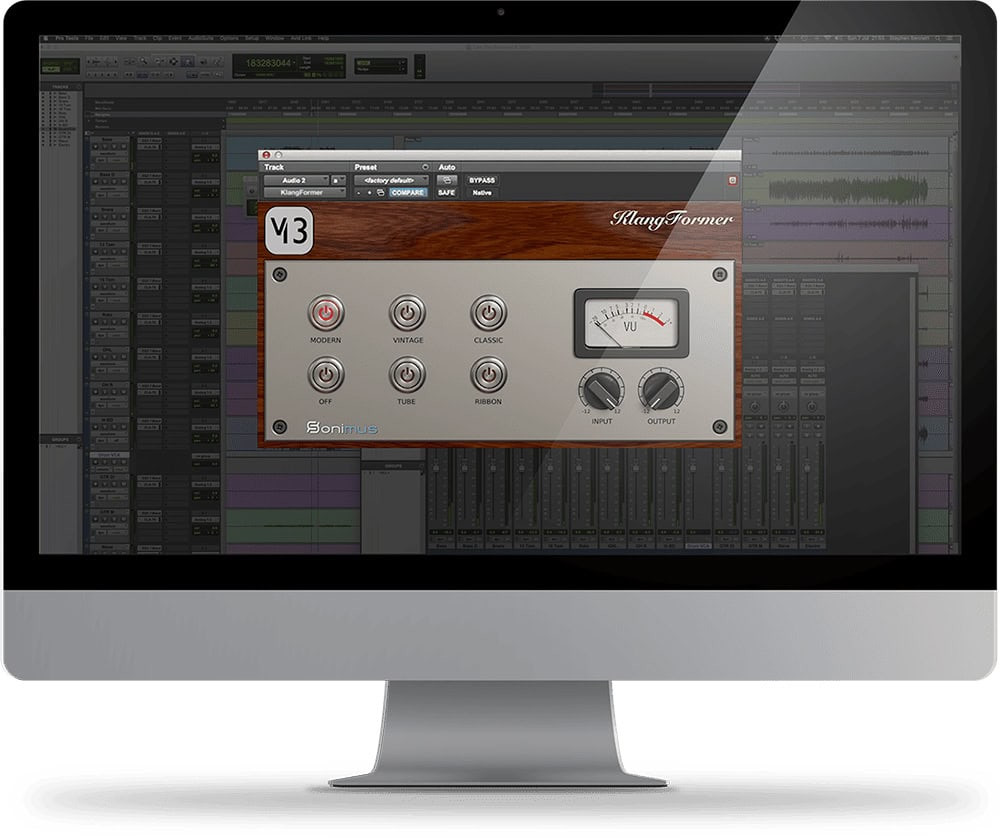Viewport: 1000px width, 838px height.
Task: Open the insert position 'a' selector
Action: [x=338, y=180]
